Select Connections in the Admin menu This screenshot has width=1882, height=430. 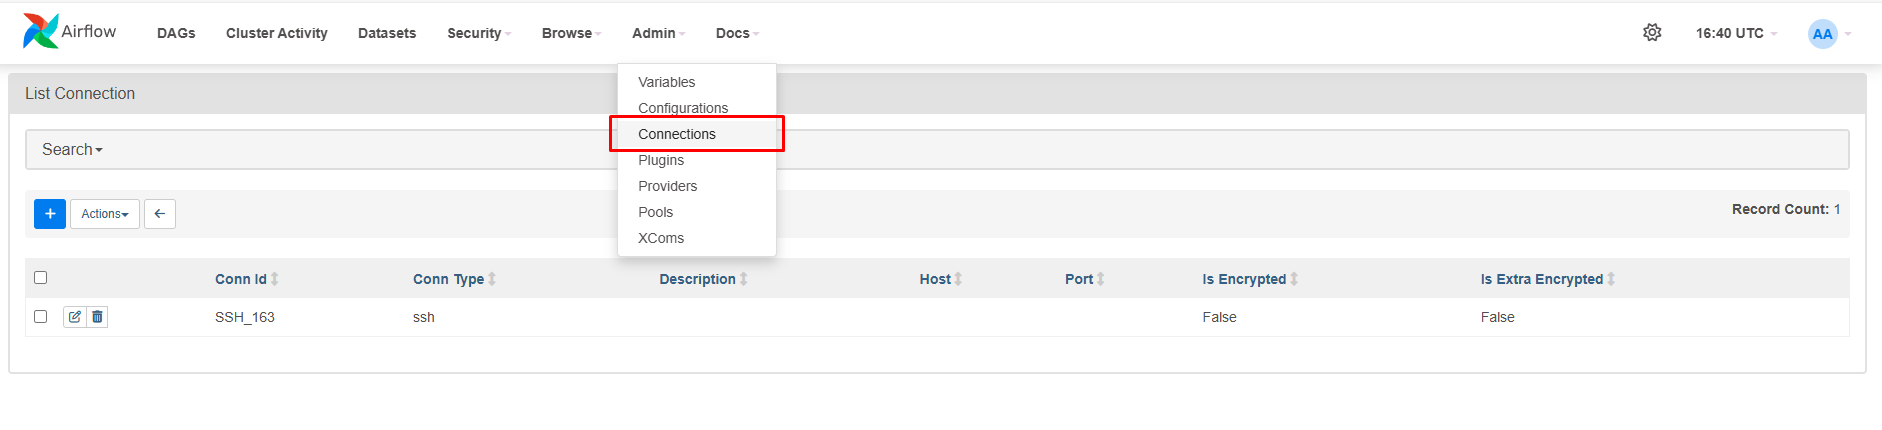click(677, 134)
